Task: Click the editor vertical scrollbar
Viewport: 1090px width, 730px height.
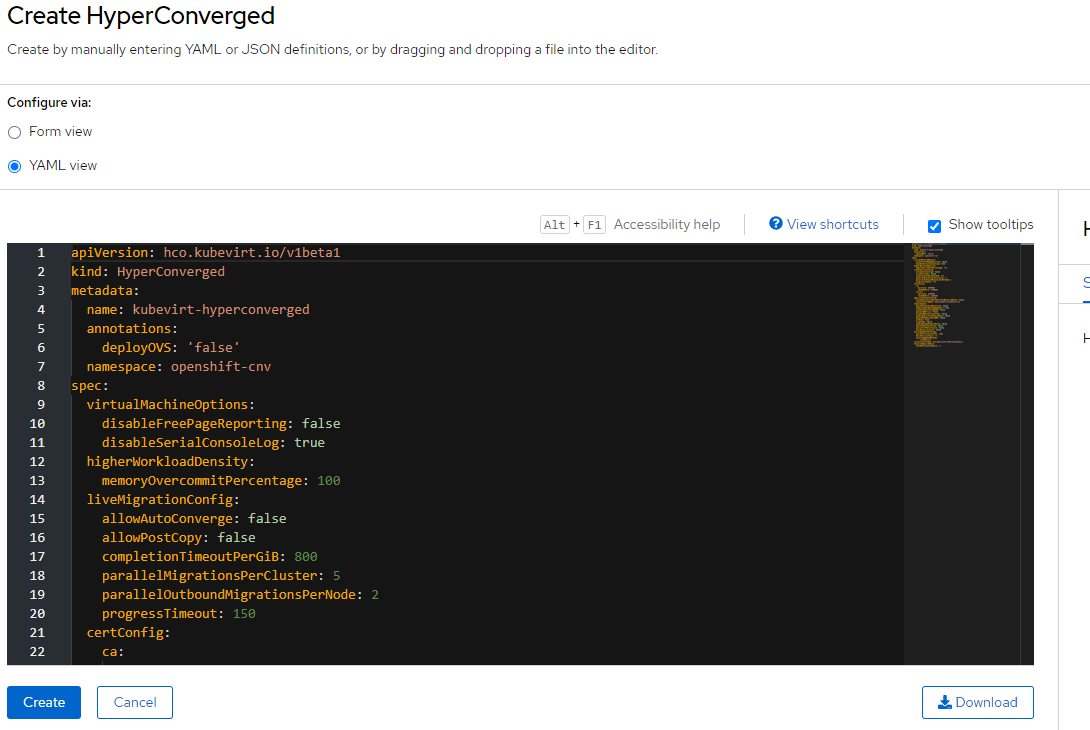Action: [x=1027, y=454]
